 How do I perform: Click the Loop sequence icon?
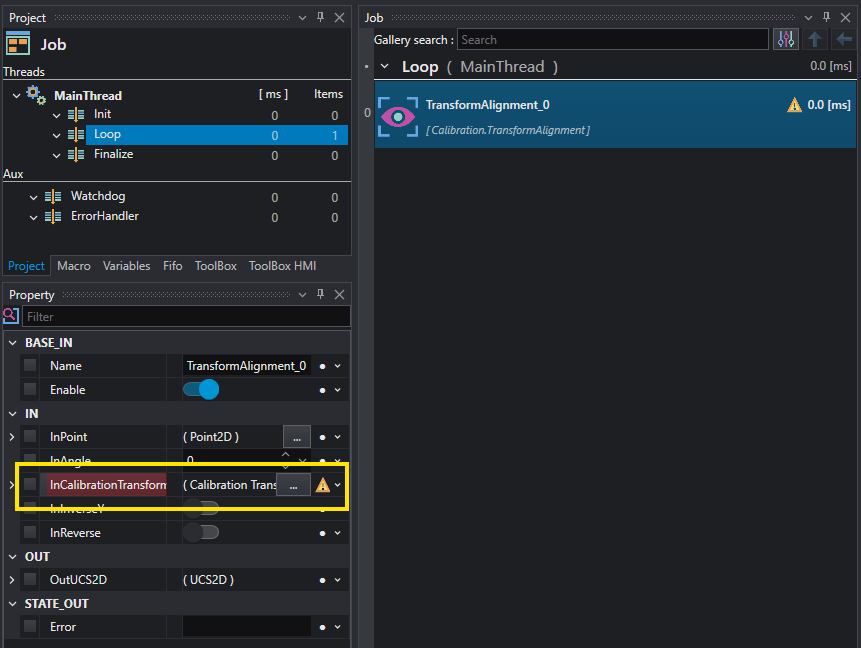point(76,135)
